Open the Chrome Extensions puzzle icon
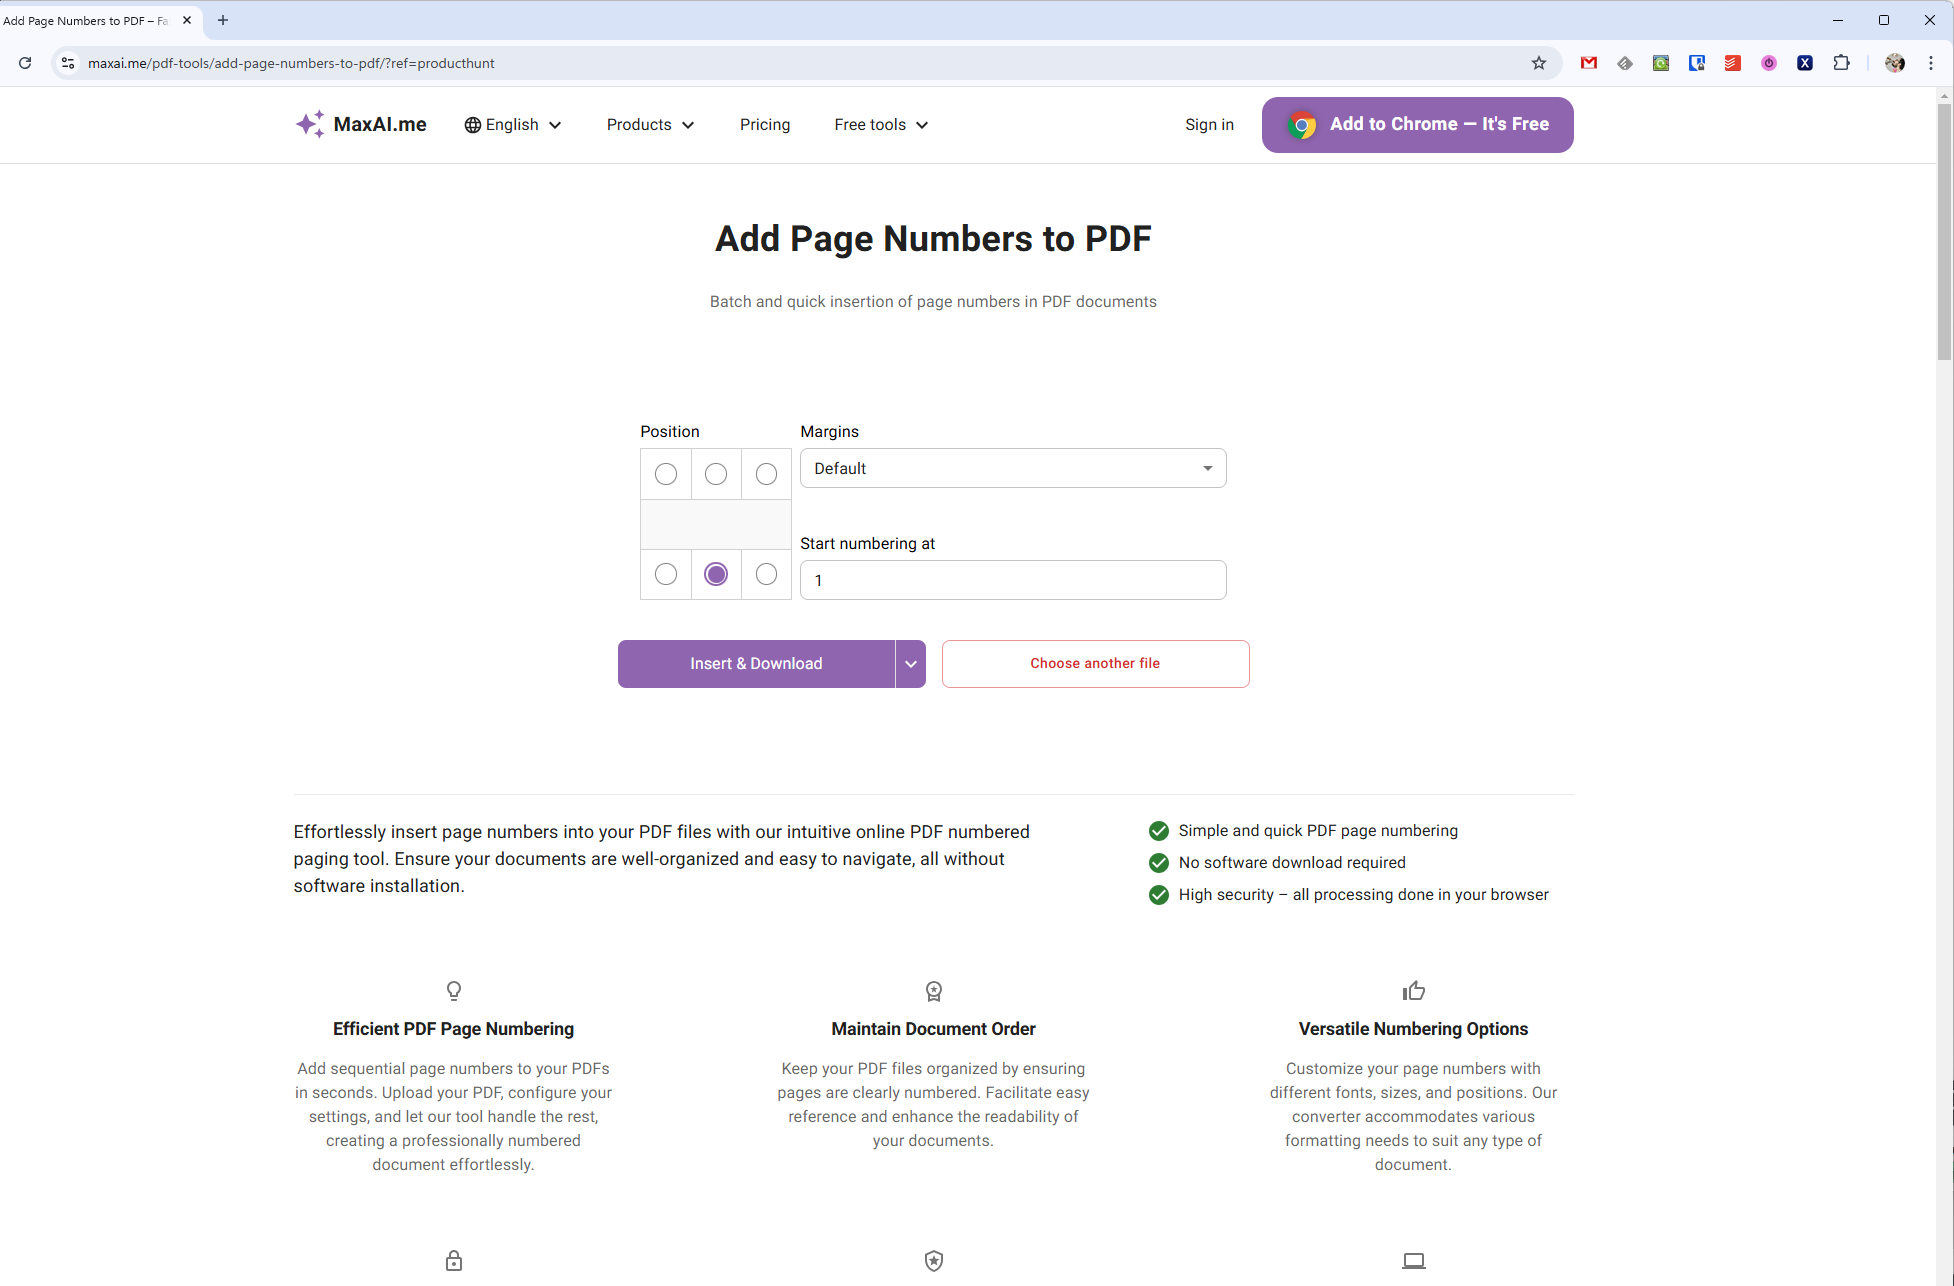This screenshot has width=1954, height=1286. pyautogui.click(x=1841, y=63)
